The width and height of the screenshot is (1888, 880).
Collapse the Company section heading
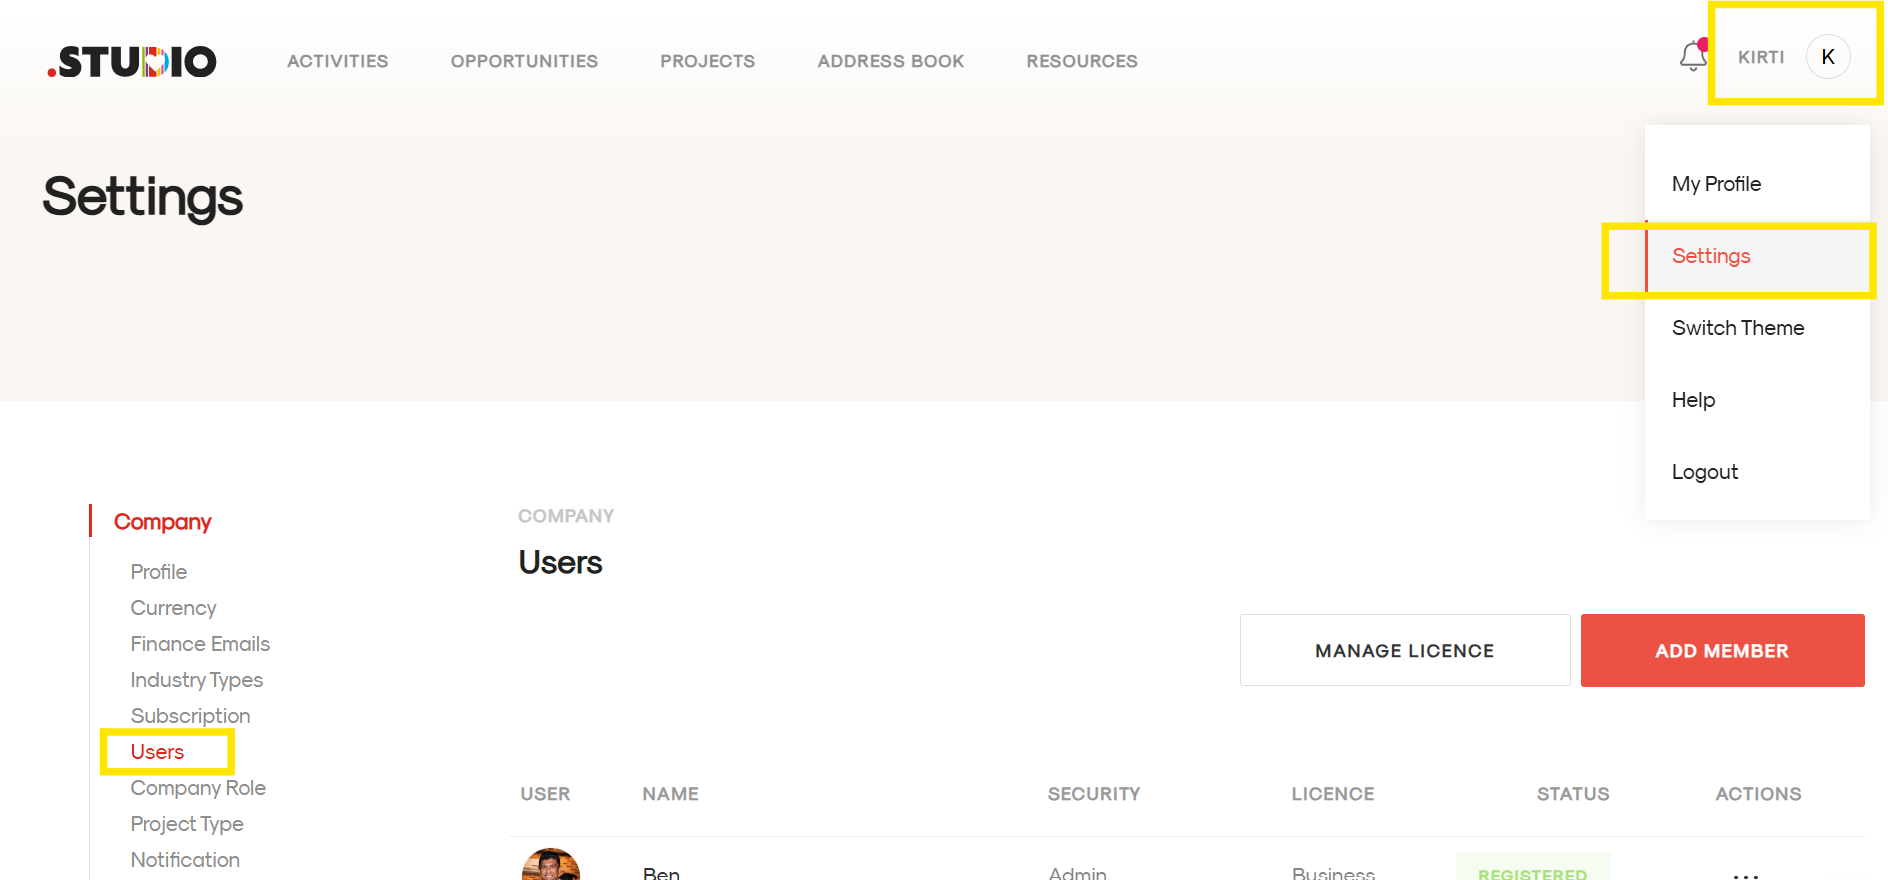coord(162,522)
